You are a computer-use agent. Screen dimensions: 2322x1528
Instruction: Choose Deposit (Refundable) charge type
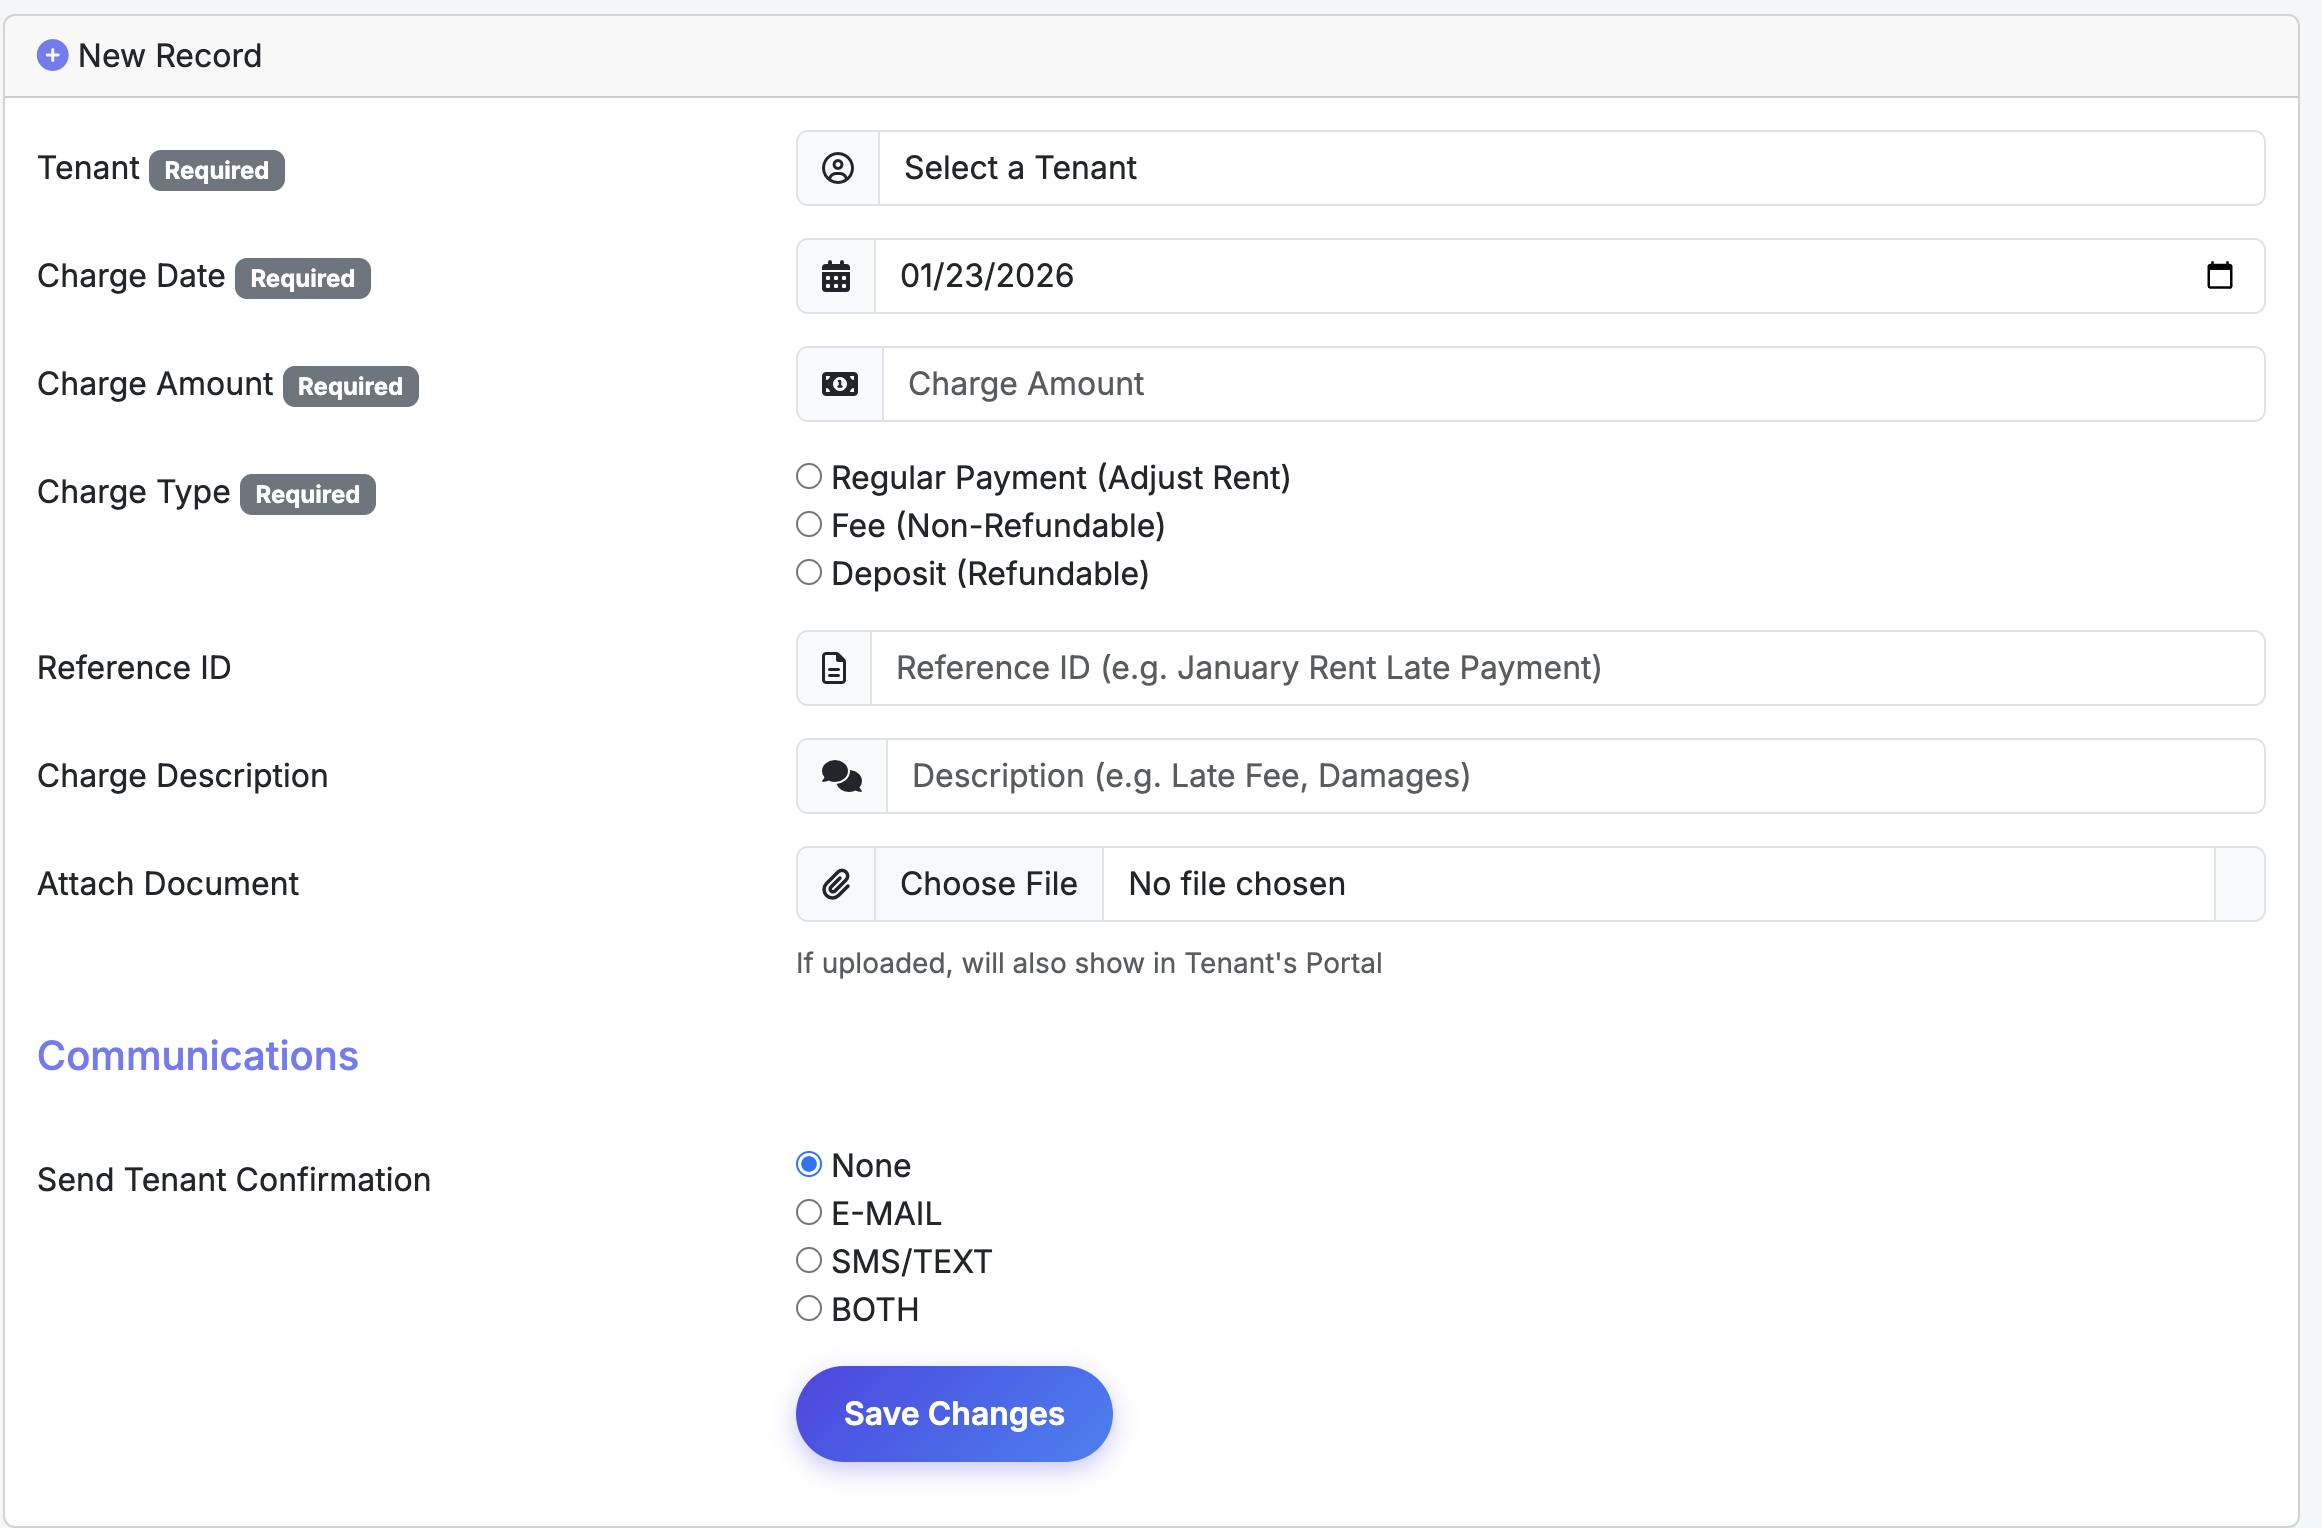click(x=809, y=573)
